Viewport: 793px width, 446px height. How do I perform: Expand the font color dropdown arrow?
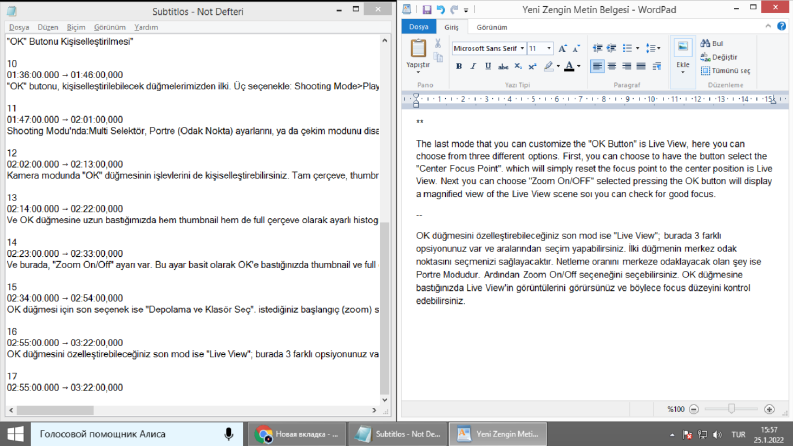coord(579,66)
